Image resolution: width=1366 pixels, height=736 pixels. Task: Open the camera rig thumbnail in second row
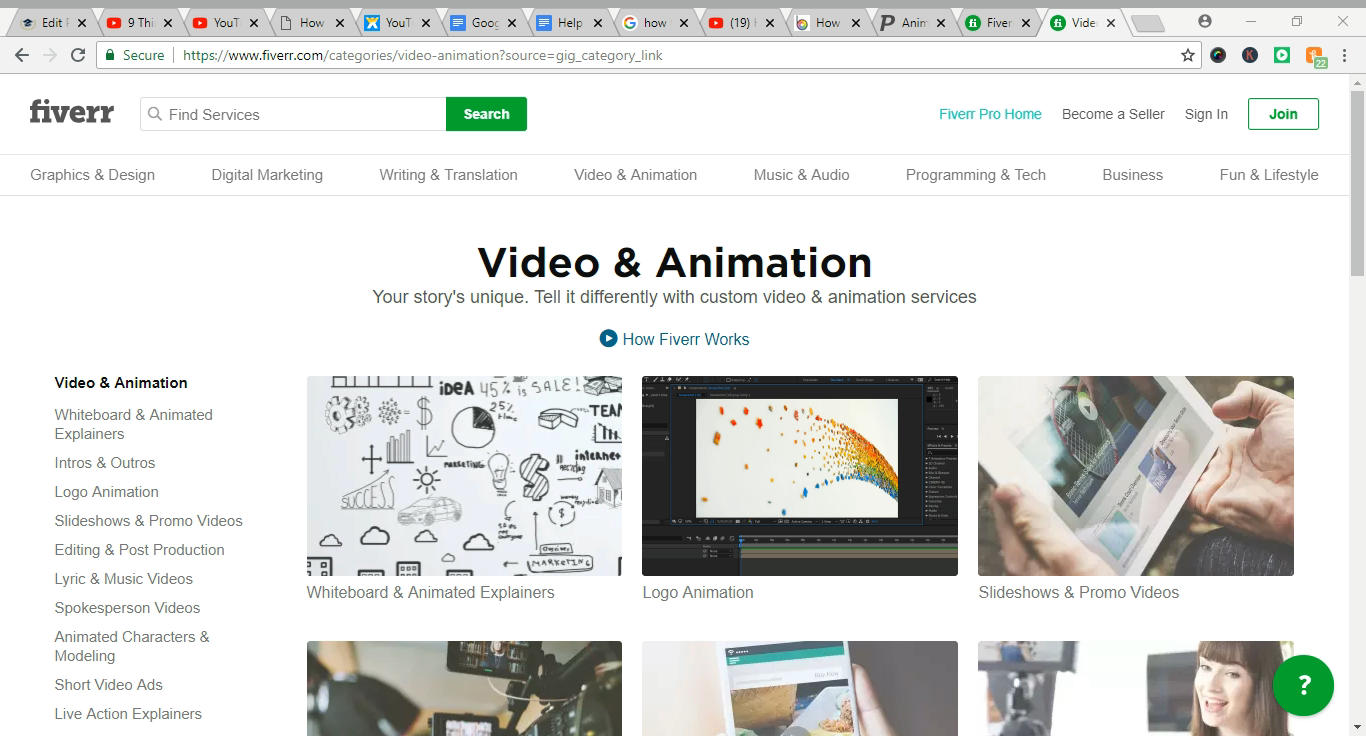coord(464,688)
